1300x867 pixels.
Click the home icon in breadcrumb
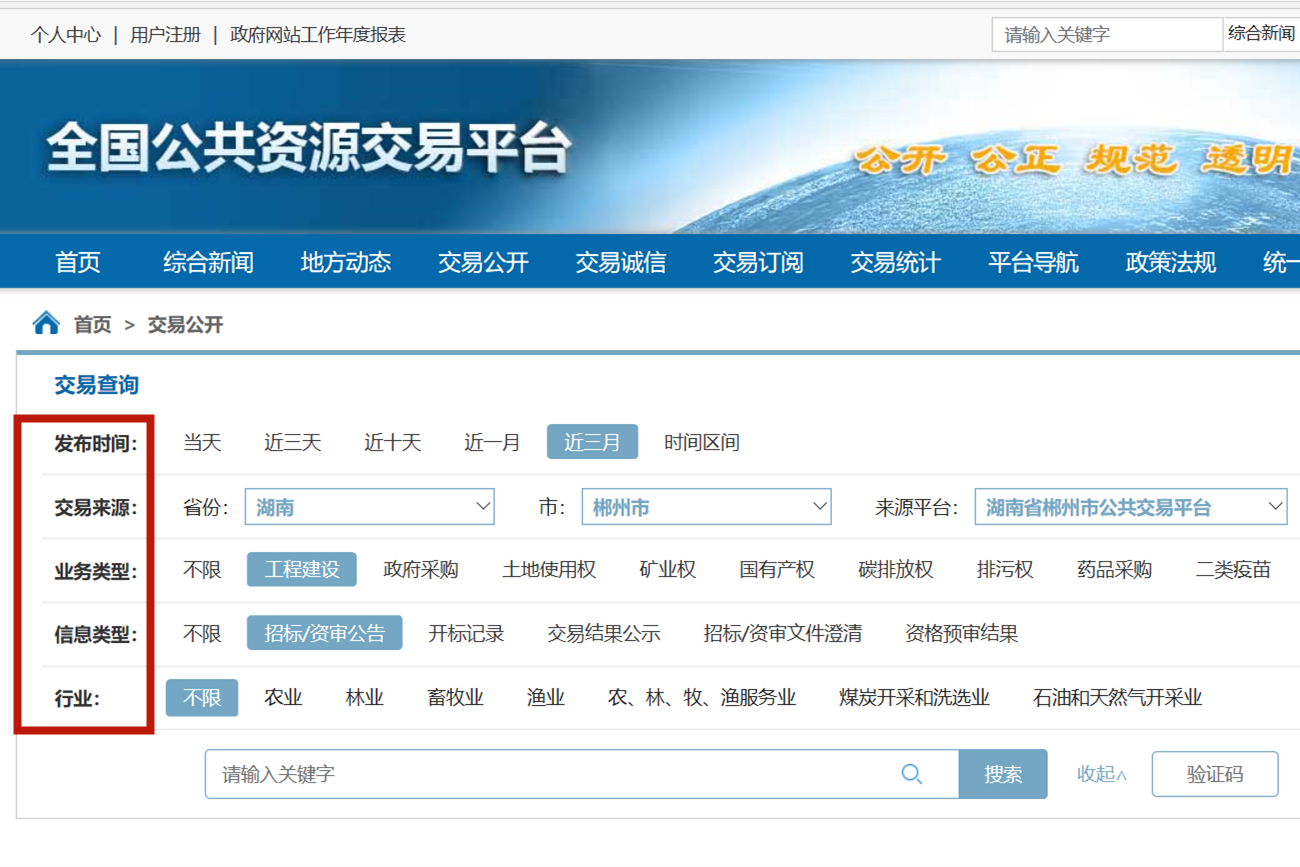click(x=46, y=323)
